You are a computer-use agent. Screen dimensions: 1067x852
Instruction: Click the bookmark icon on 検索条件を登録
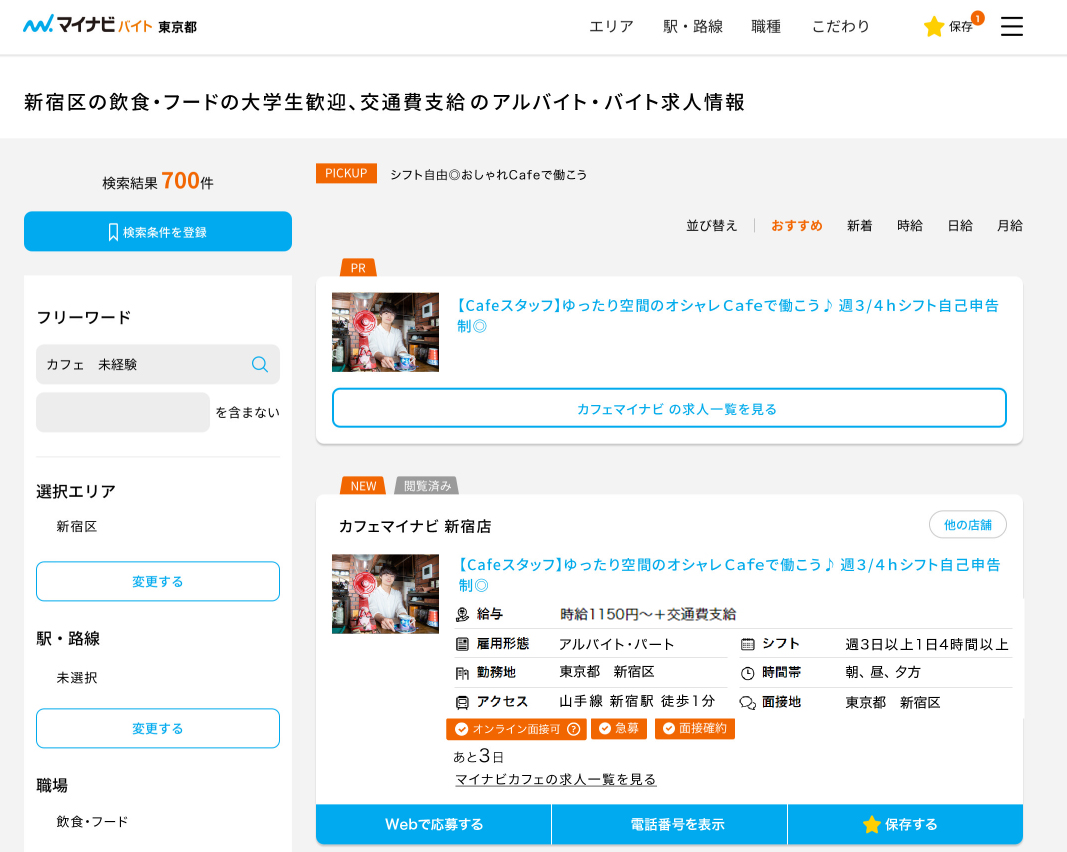tap(113, 232)
